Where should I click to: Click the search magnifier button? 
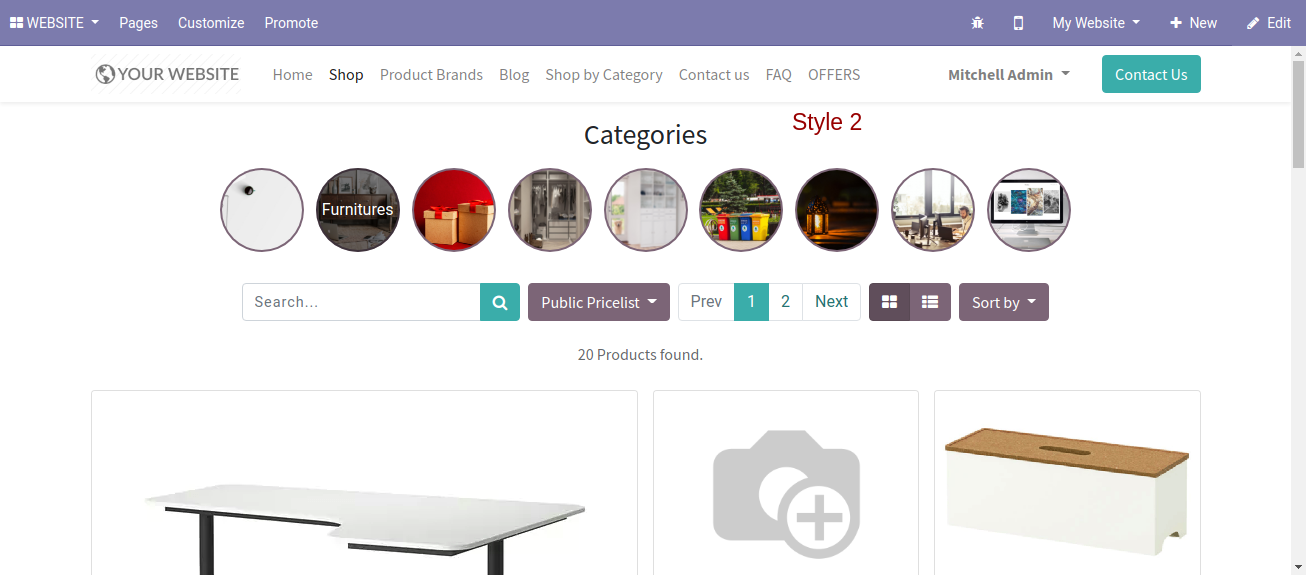click(500, 302)
